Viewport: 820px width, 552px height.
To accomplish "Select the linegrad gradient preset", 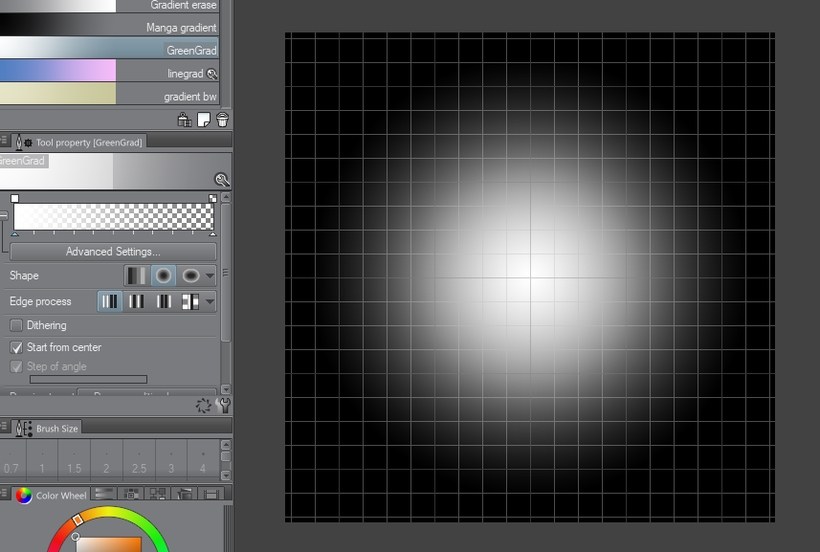I will pos(109,74).
